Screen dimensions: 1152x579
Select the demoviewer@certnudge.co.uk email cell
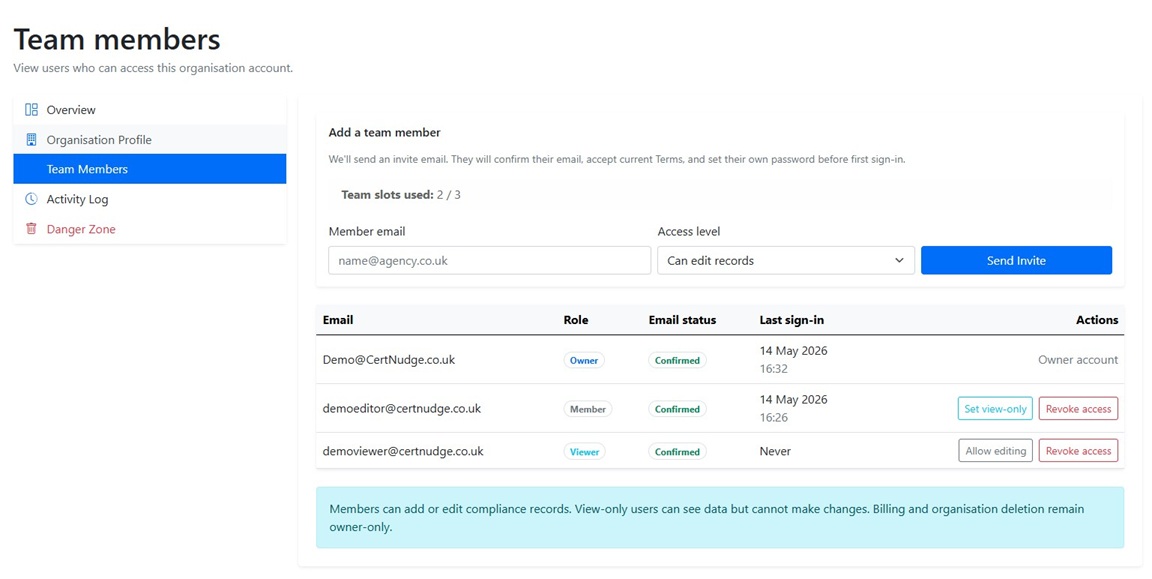tap(403, 451)
